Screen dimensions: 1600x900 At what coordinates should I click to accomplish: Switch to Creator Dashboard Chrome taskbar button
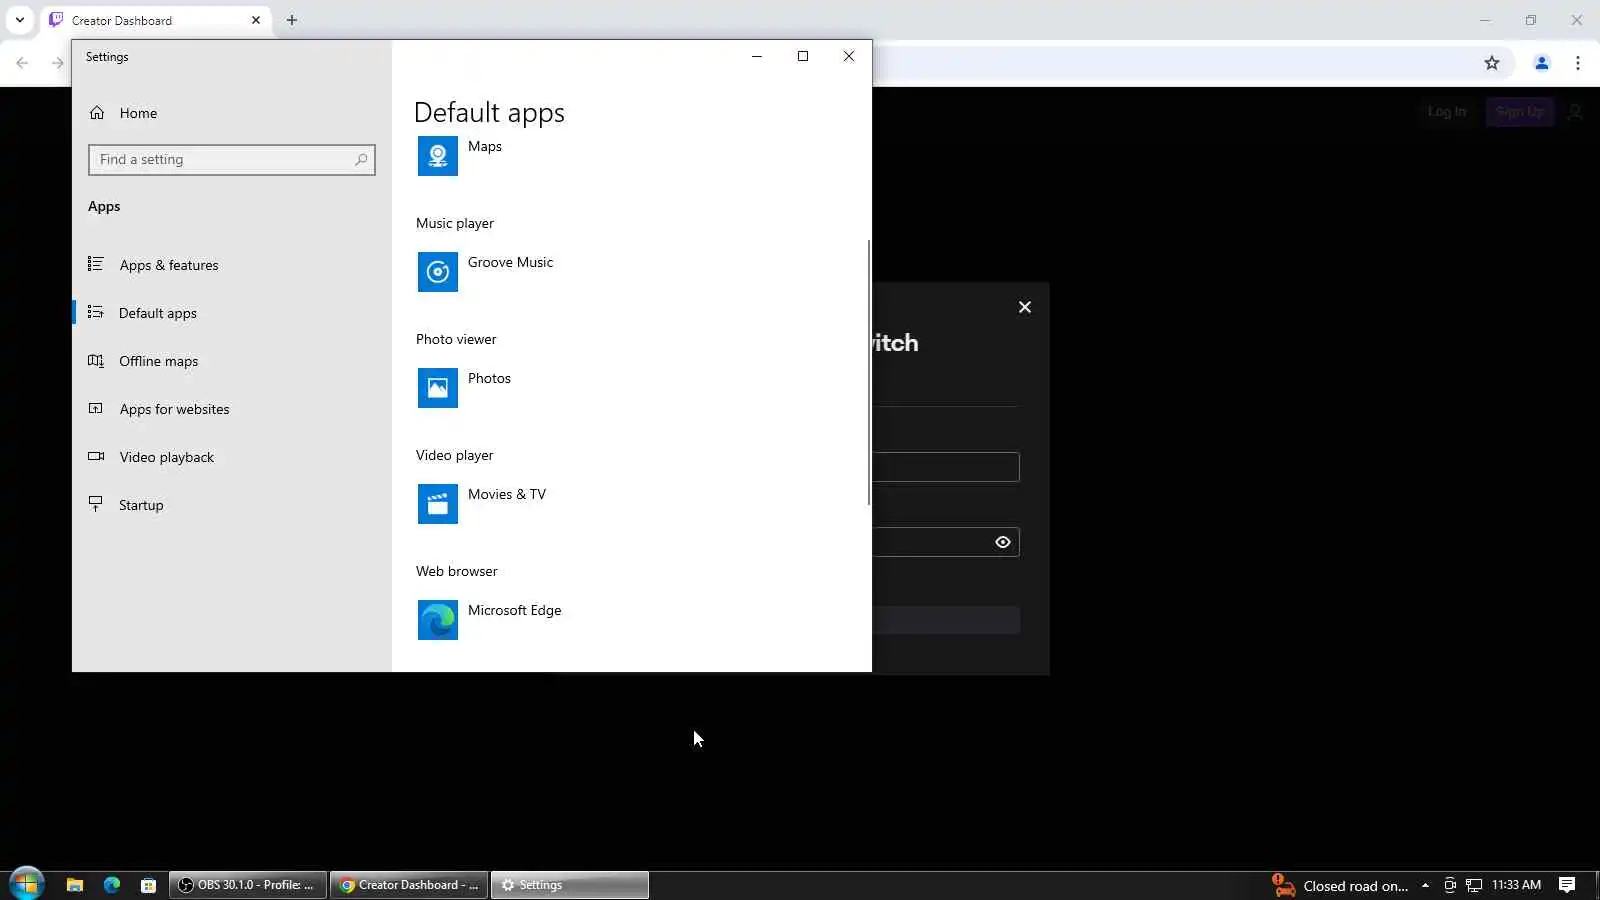click(408, 885)
